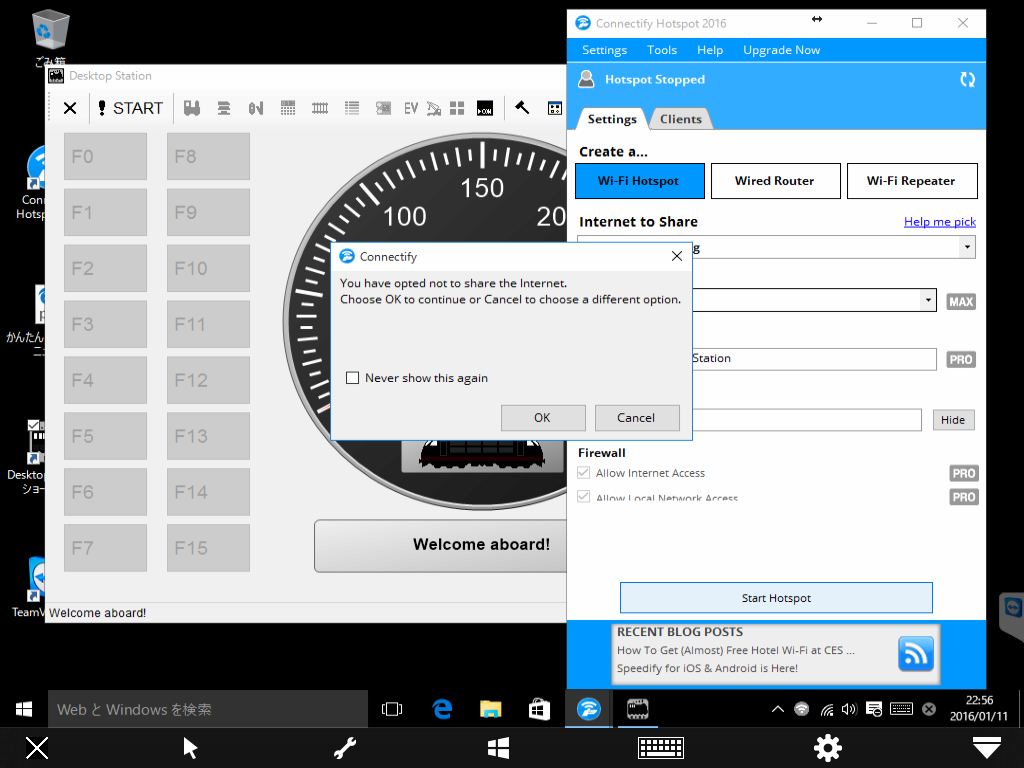
Task: Click the keypad grid icon in Desktop Station toolbar
Action: [554, 108]
